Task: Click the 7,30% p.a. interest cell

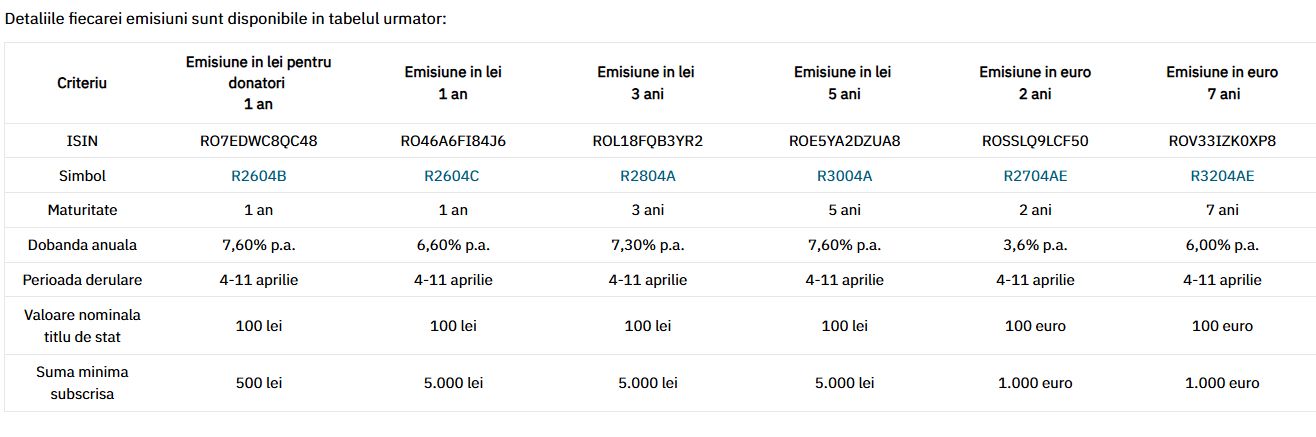Action: [x=648, y=245]
